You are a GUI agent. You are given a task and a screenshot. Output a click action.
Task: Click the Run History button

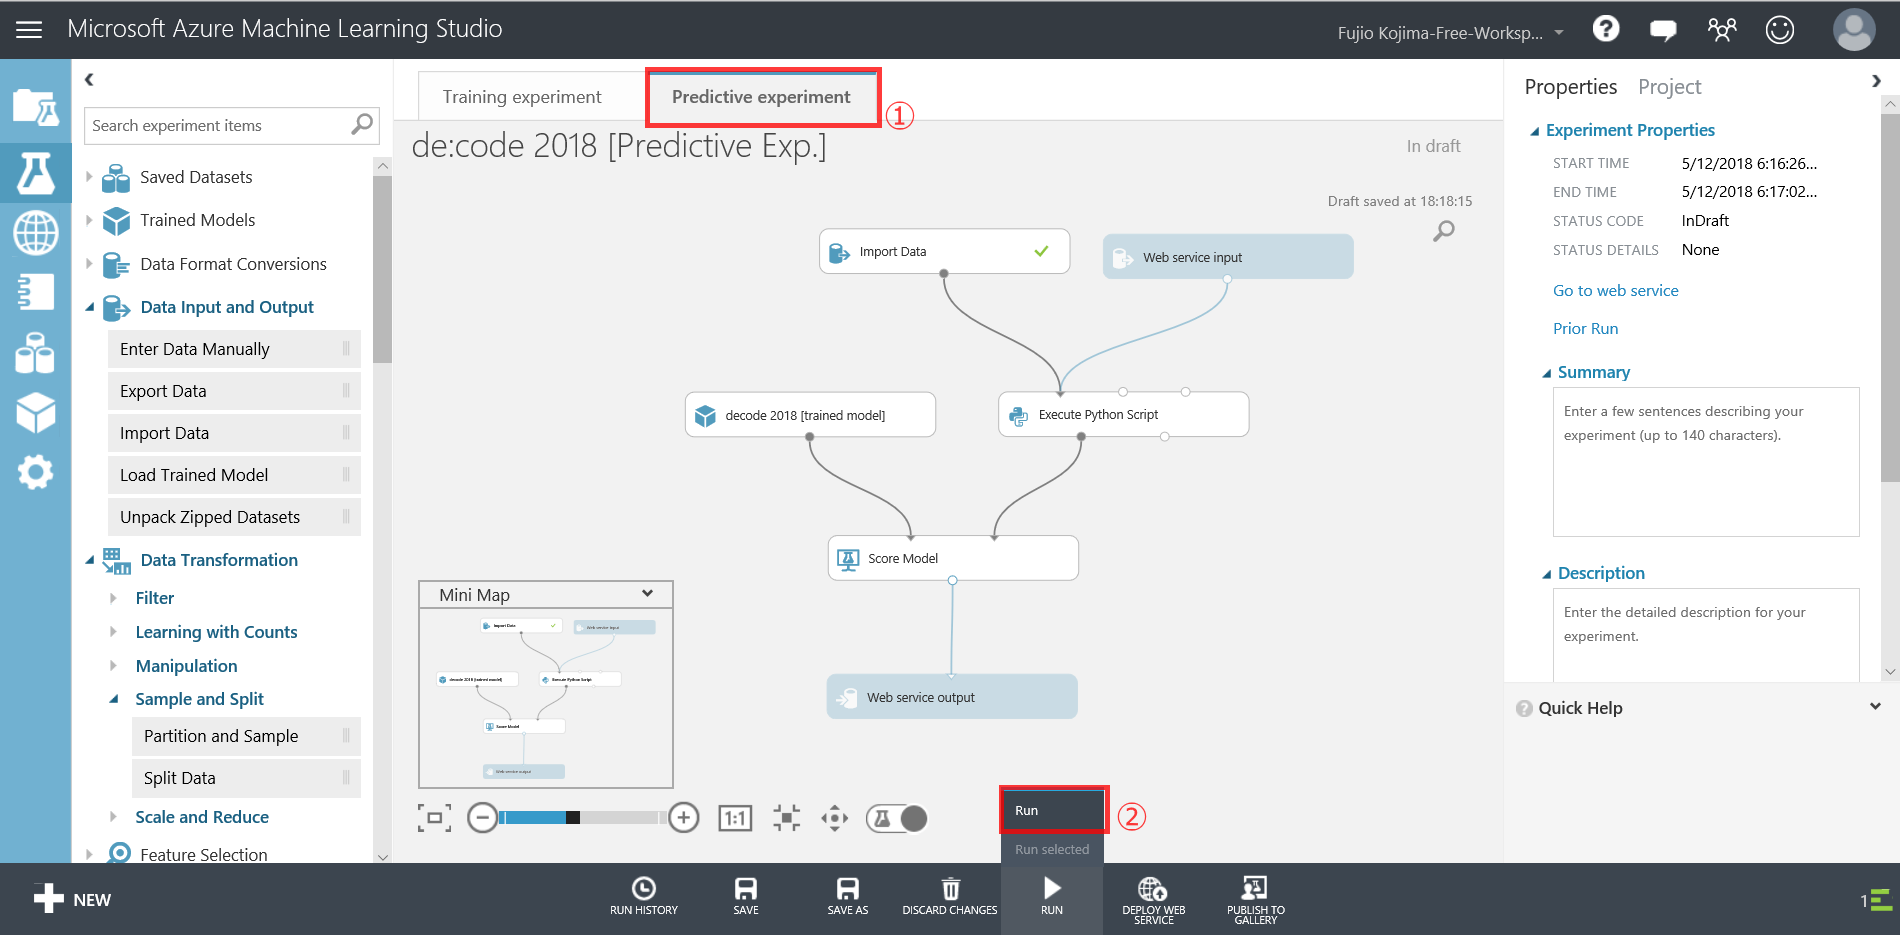(x=644, y=896)
